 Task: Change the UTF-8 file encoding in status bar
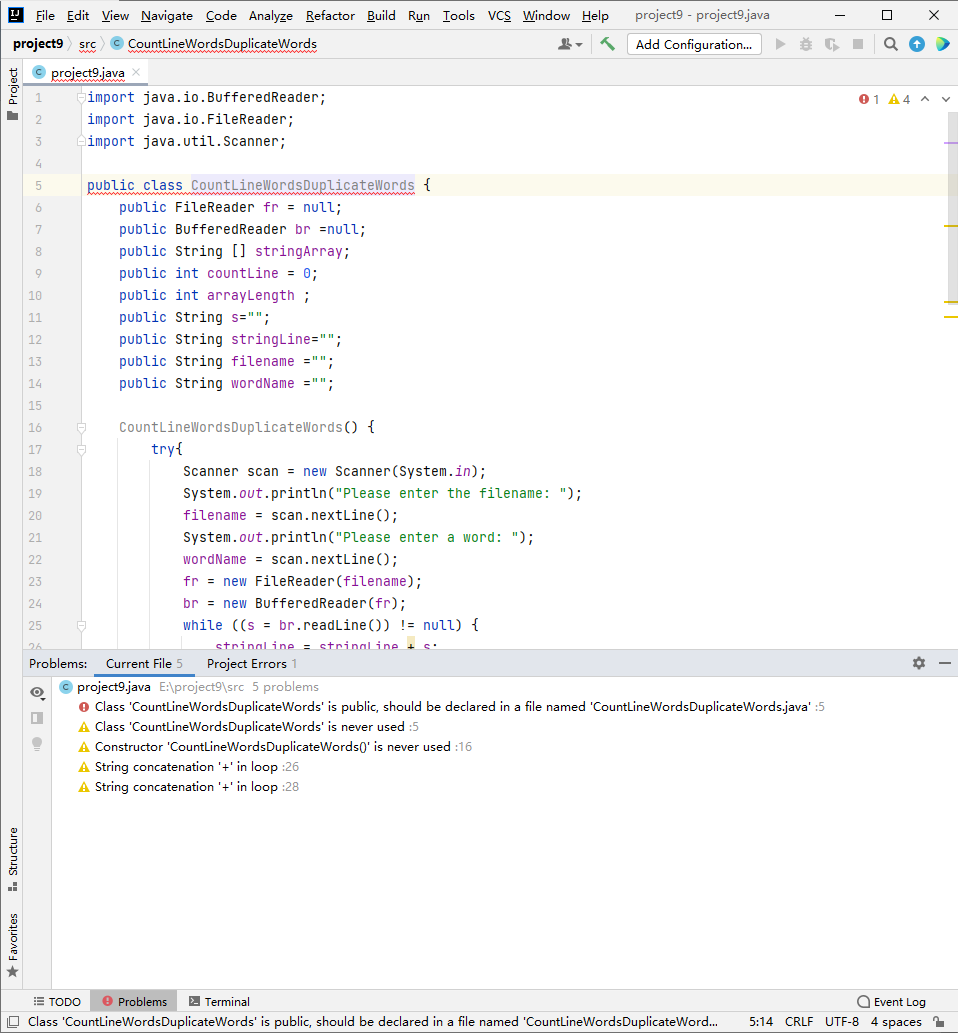tap(841, 1022)
